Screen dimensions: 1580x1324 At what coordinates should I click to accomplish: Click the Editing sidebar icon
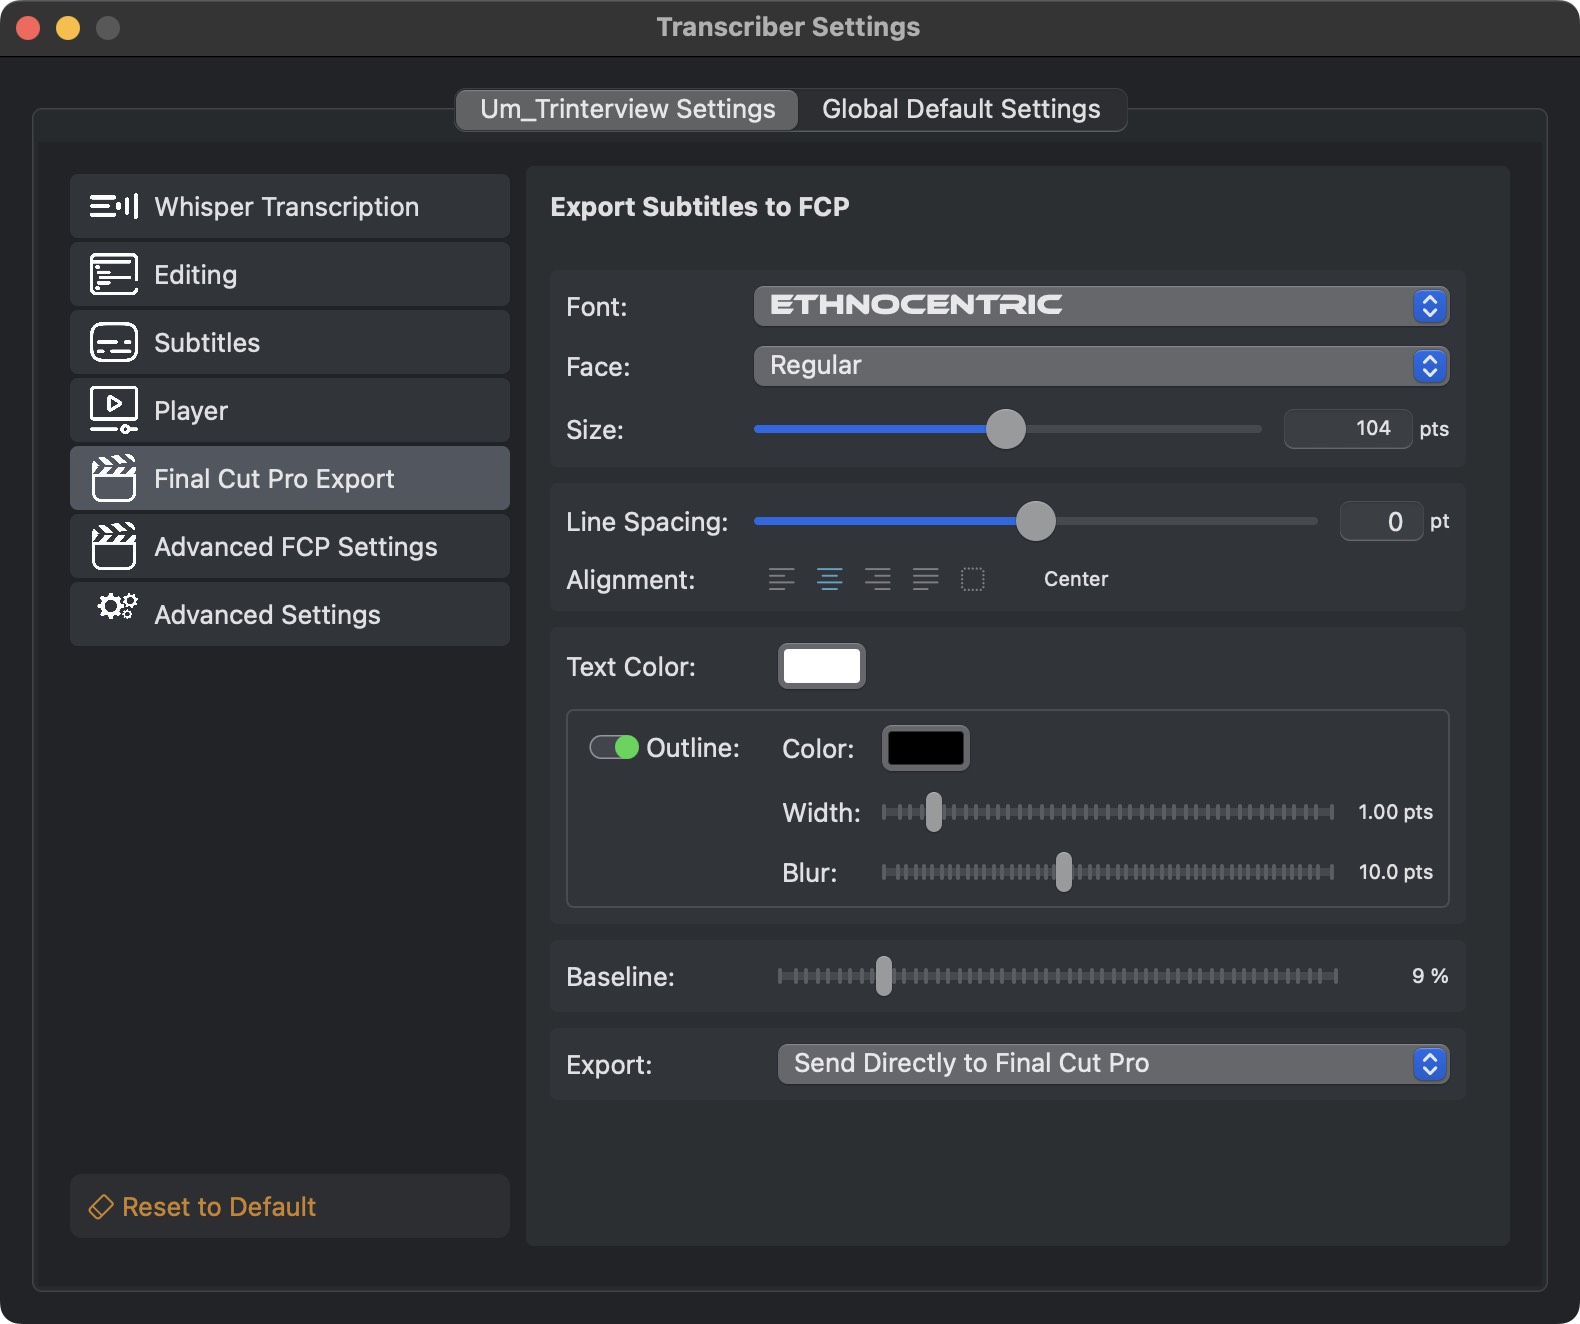(x=114, y=275)
